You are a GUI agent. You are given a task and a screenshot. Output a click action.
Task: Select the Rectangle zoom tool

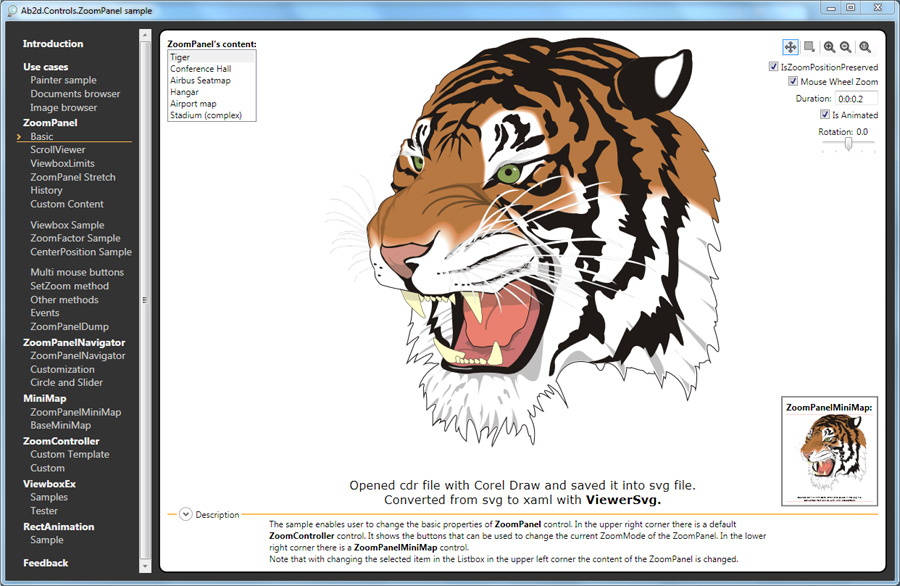coord(809,47)
